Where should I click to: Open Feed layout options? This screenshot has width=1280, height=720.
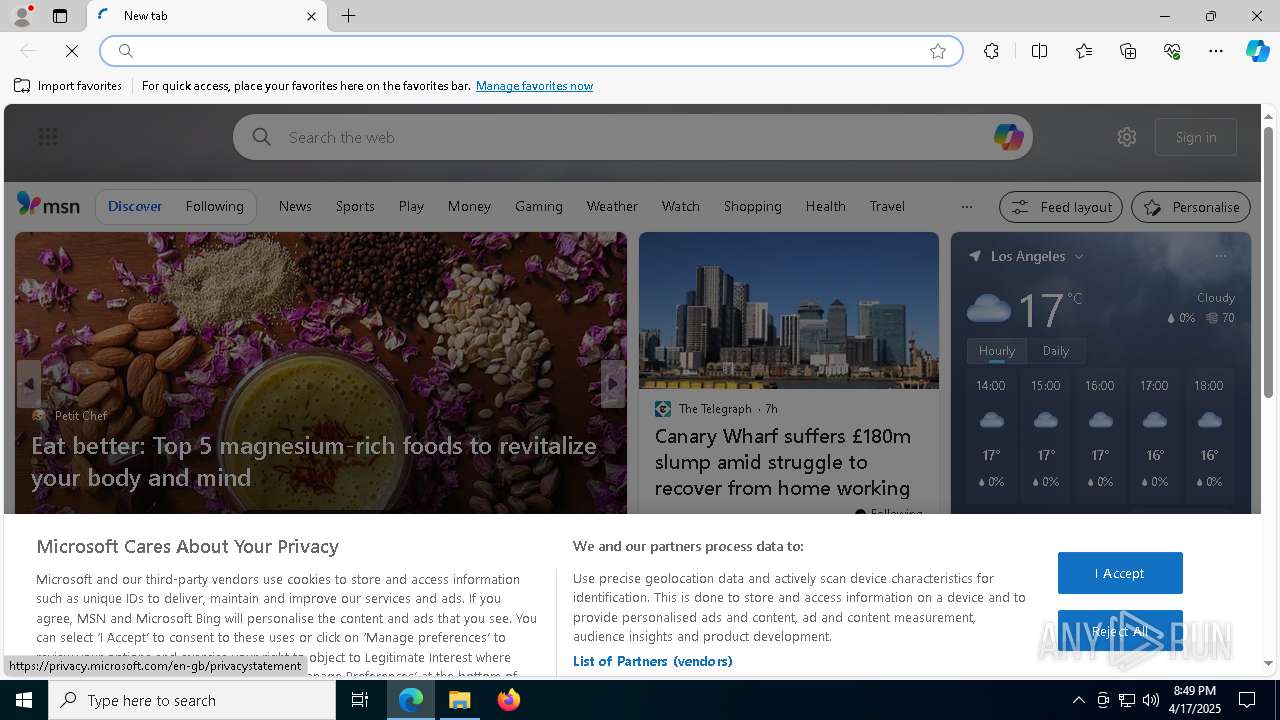click(x=1061, y=207)
